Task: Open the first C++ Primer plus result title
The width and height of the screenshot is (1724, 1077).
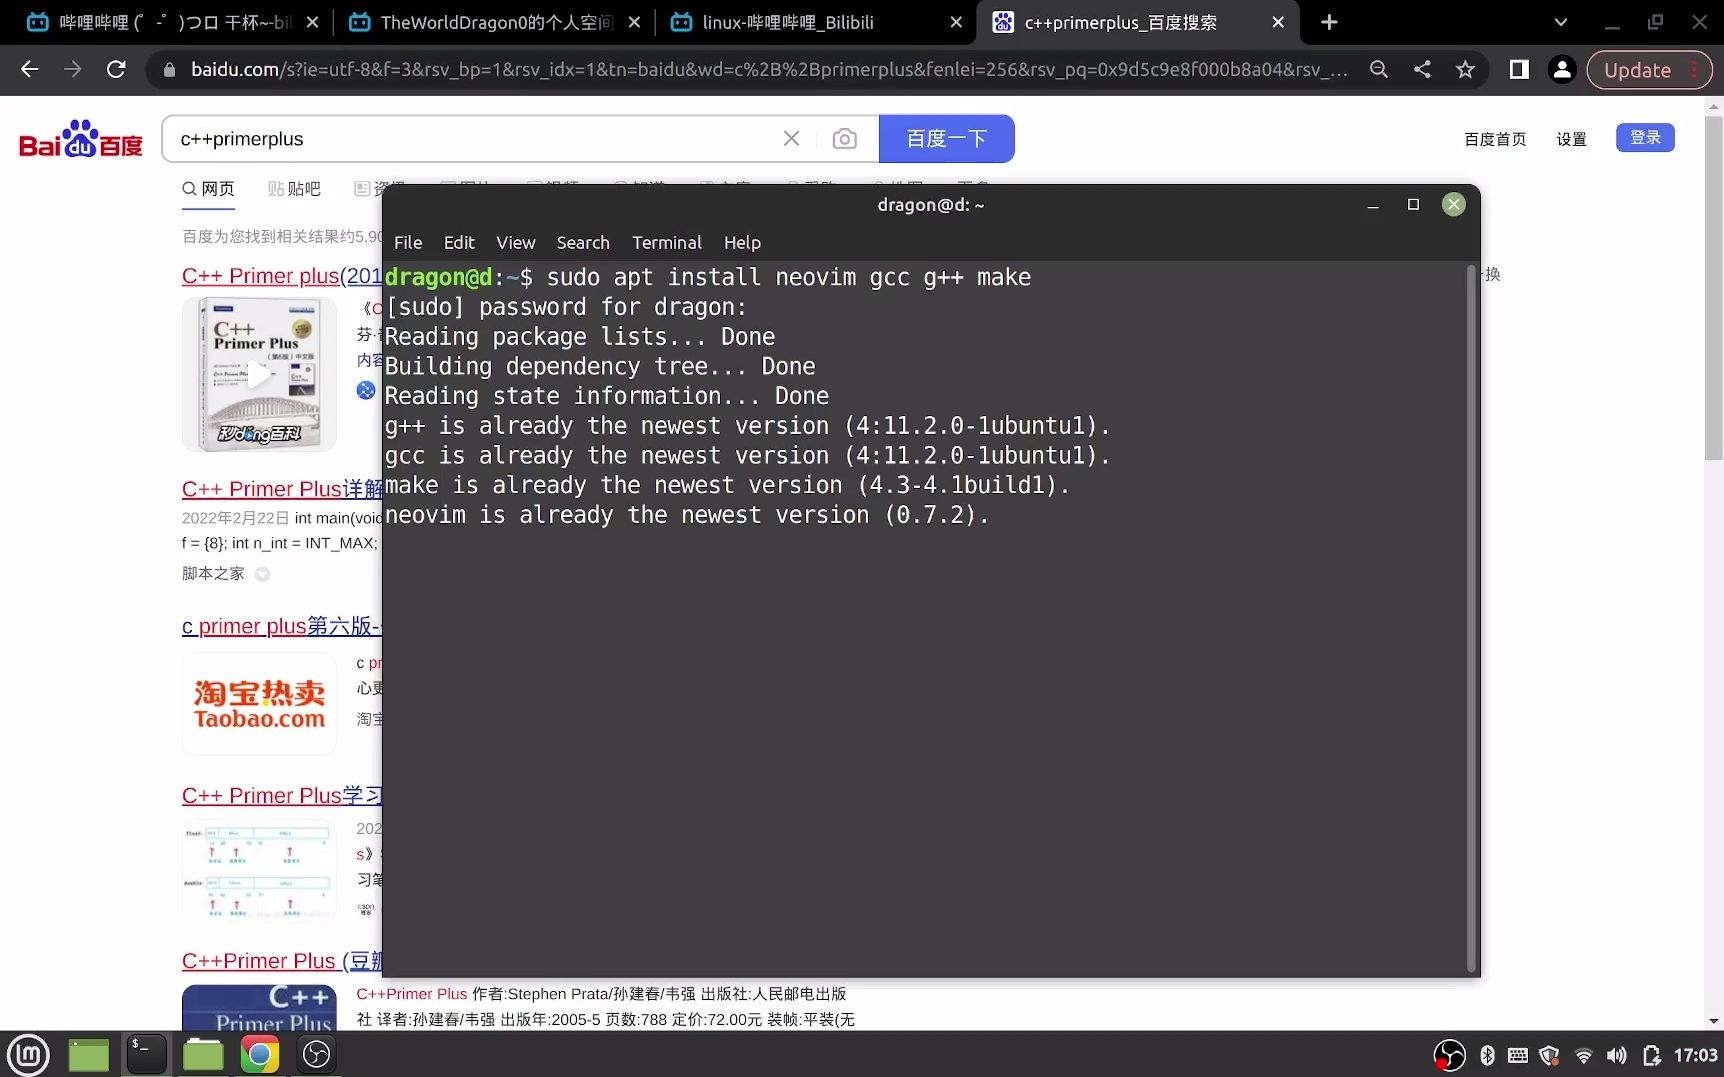Action: (282, 276)
